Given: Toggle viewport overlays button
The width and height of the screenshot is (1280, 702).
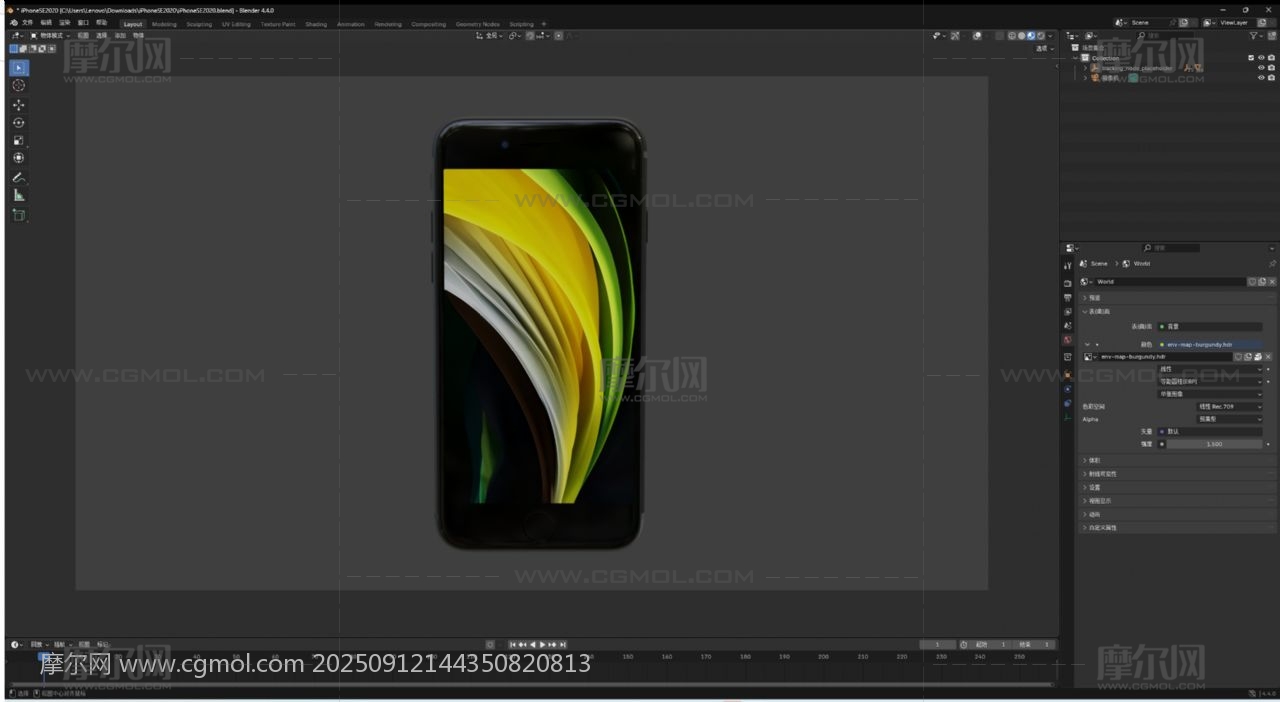Looking at the screenshot, I should [977, 36].
